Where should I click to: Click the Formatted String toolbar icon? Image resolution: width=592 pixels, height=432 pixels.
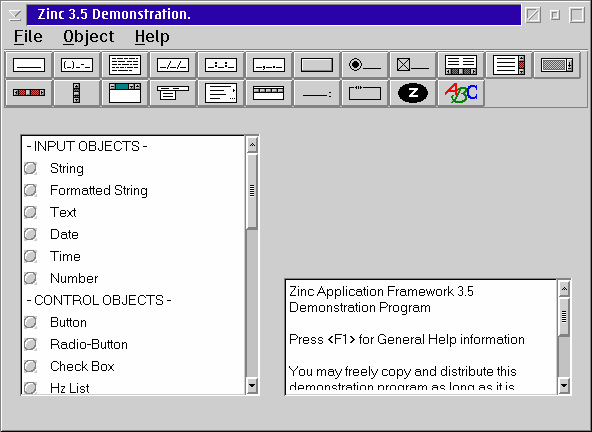(x=77, y=65)
